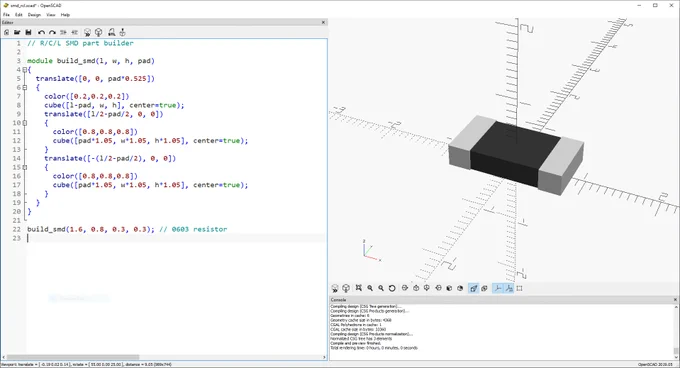Export the model as STL
This screenshot has width=680, height=368.
(x=111, y=33)
